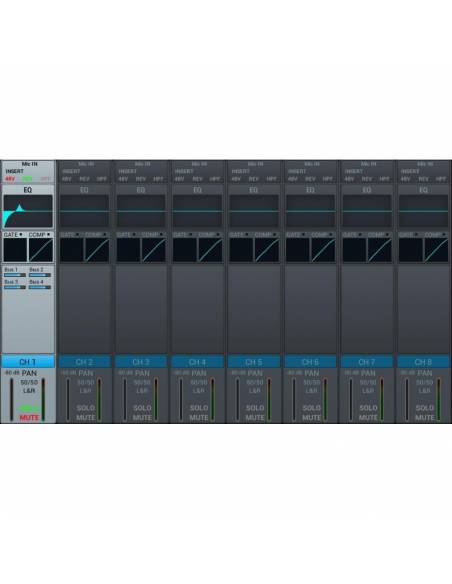Click INSERT on CH 1
The image size is (452, 584).
(15, 171)
